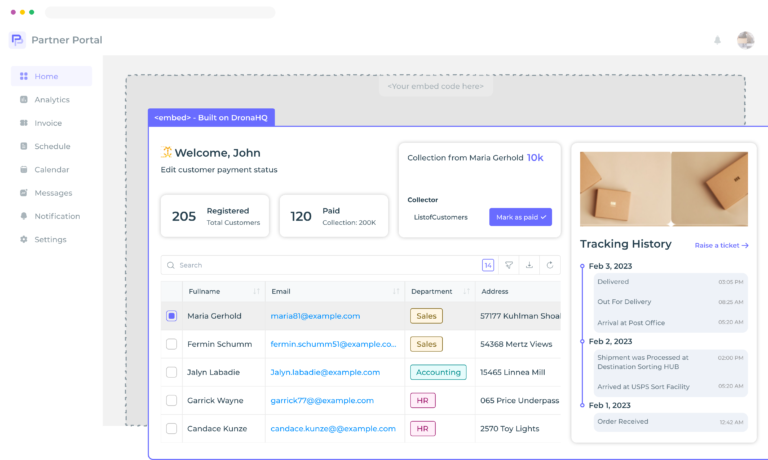This screenshot has height=460, width=768.
Task: Click the Schedule sidebar icon
Action: (24, 146)
